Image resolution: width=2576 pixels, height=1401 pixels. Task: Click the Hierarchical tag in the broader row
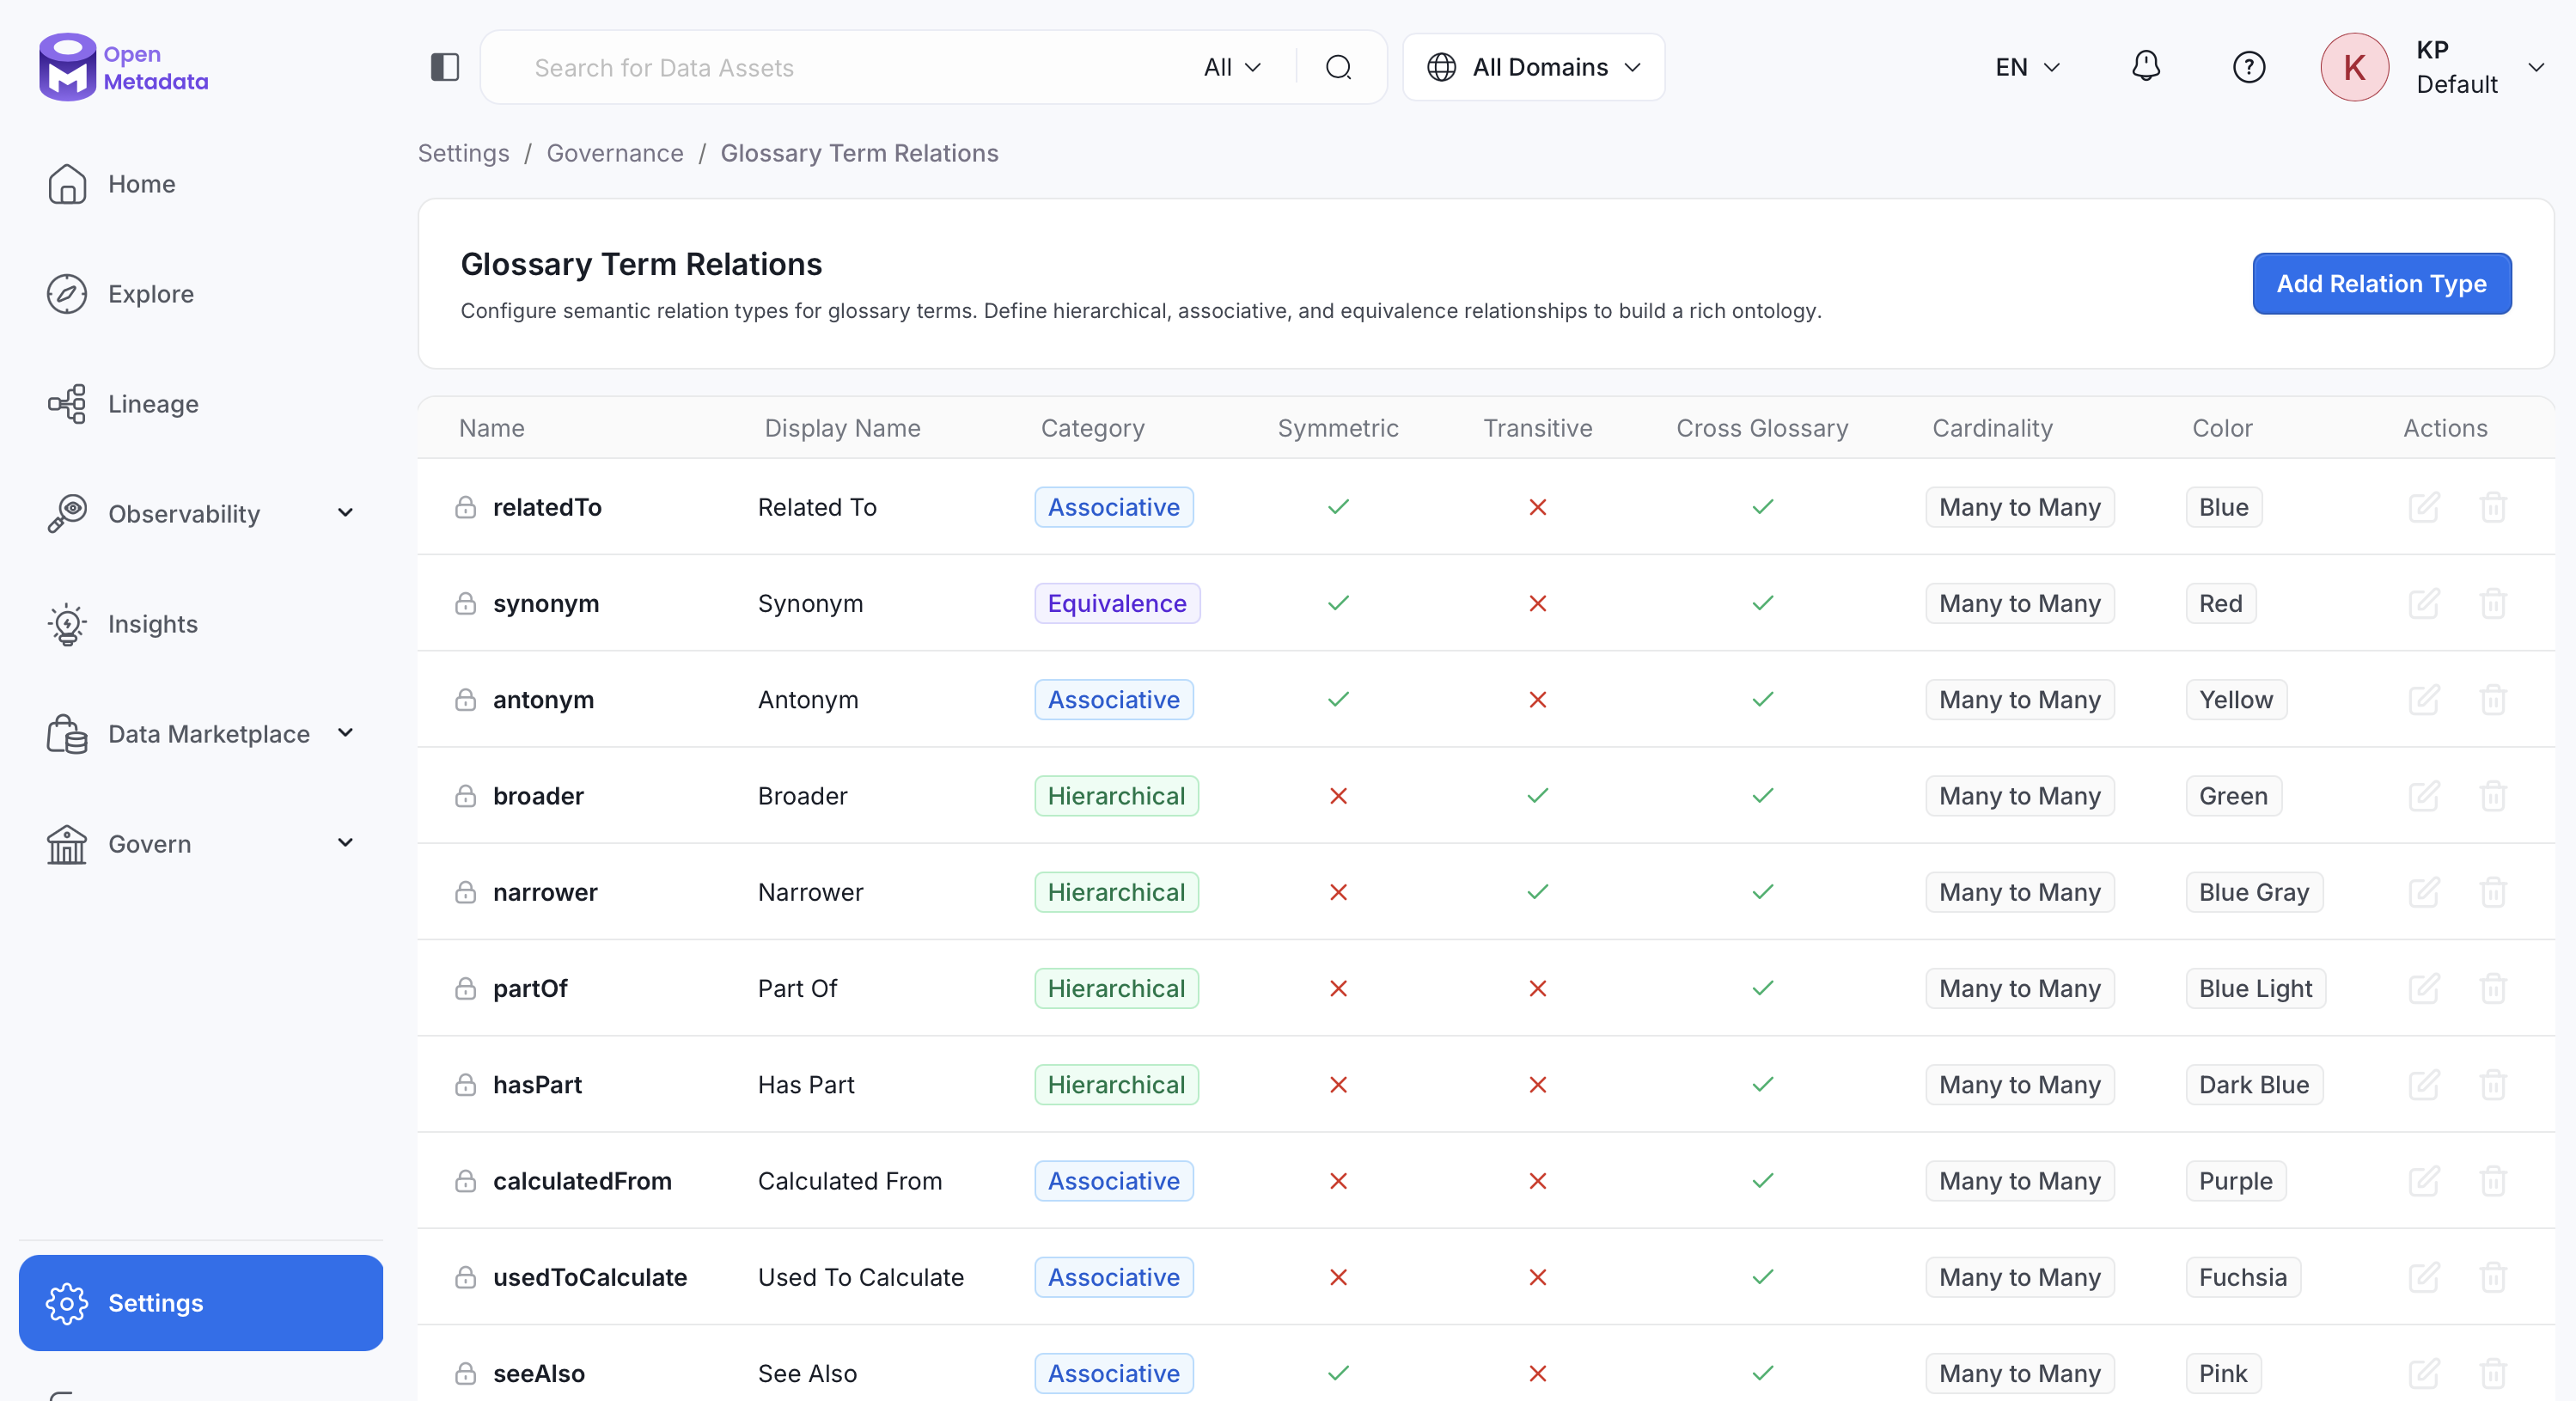point(1116,796)
